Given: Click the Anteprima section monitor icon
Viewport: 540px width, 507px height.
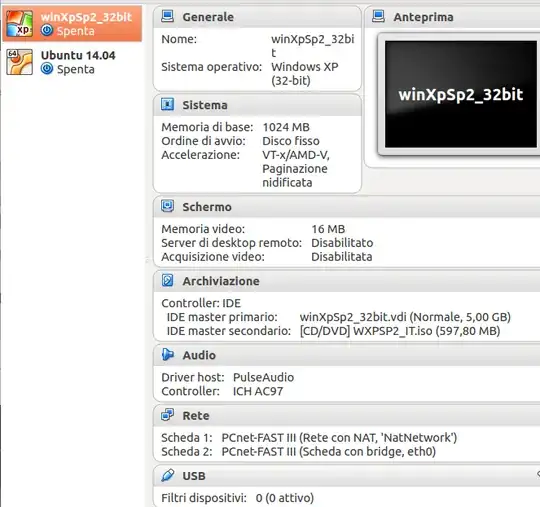Looking at the screenshot, I should (378, 16).
